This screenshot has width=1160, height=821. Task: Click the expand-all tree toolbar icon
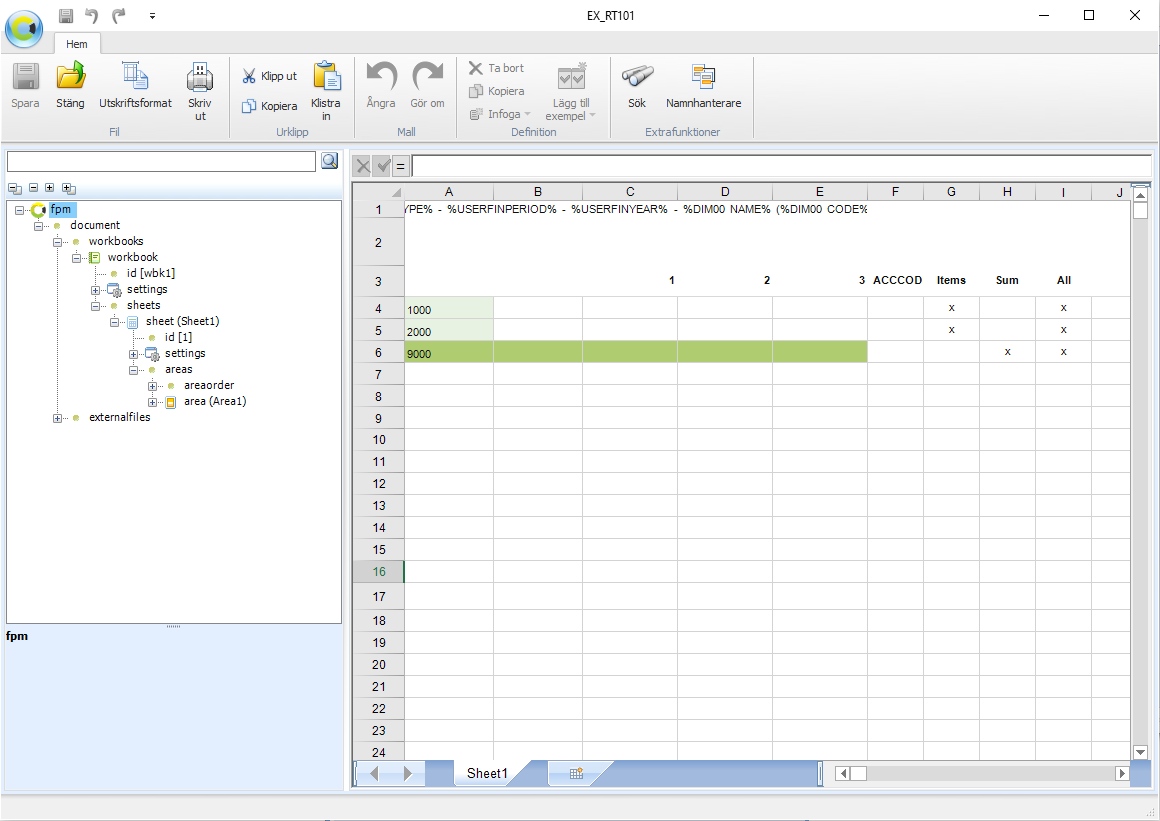point(69,189)
